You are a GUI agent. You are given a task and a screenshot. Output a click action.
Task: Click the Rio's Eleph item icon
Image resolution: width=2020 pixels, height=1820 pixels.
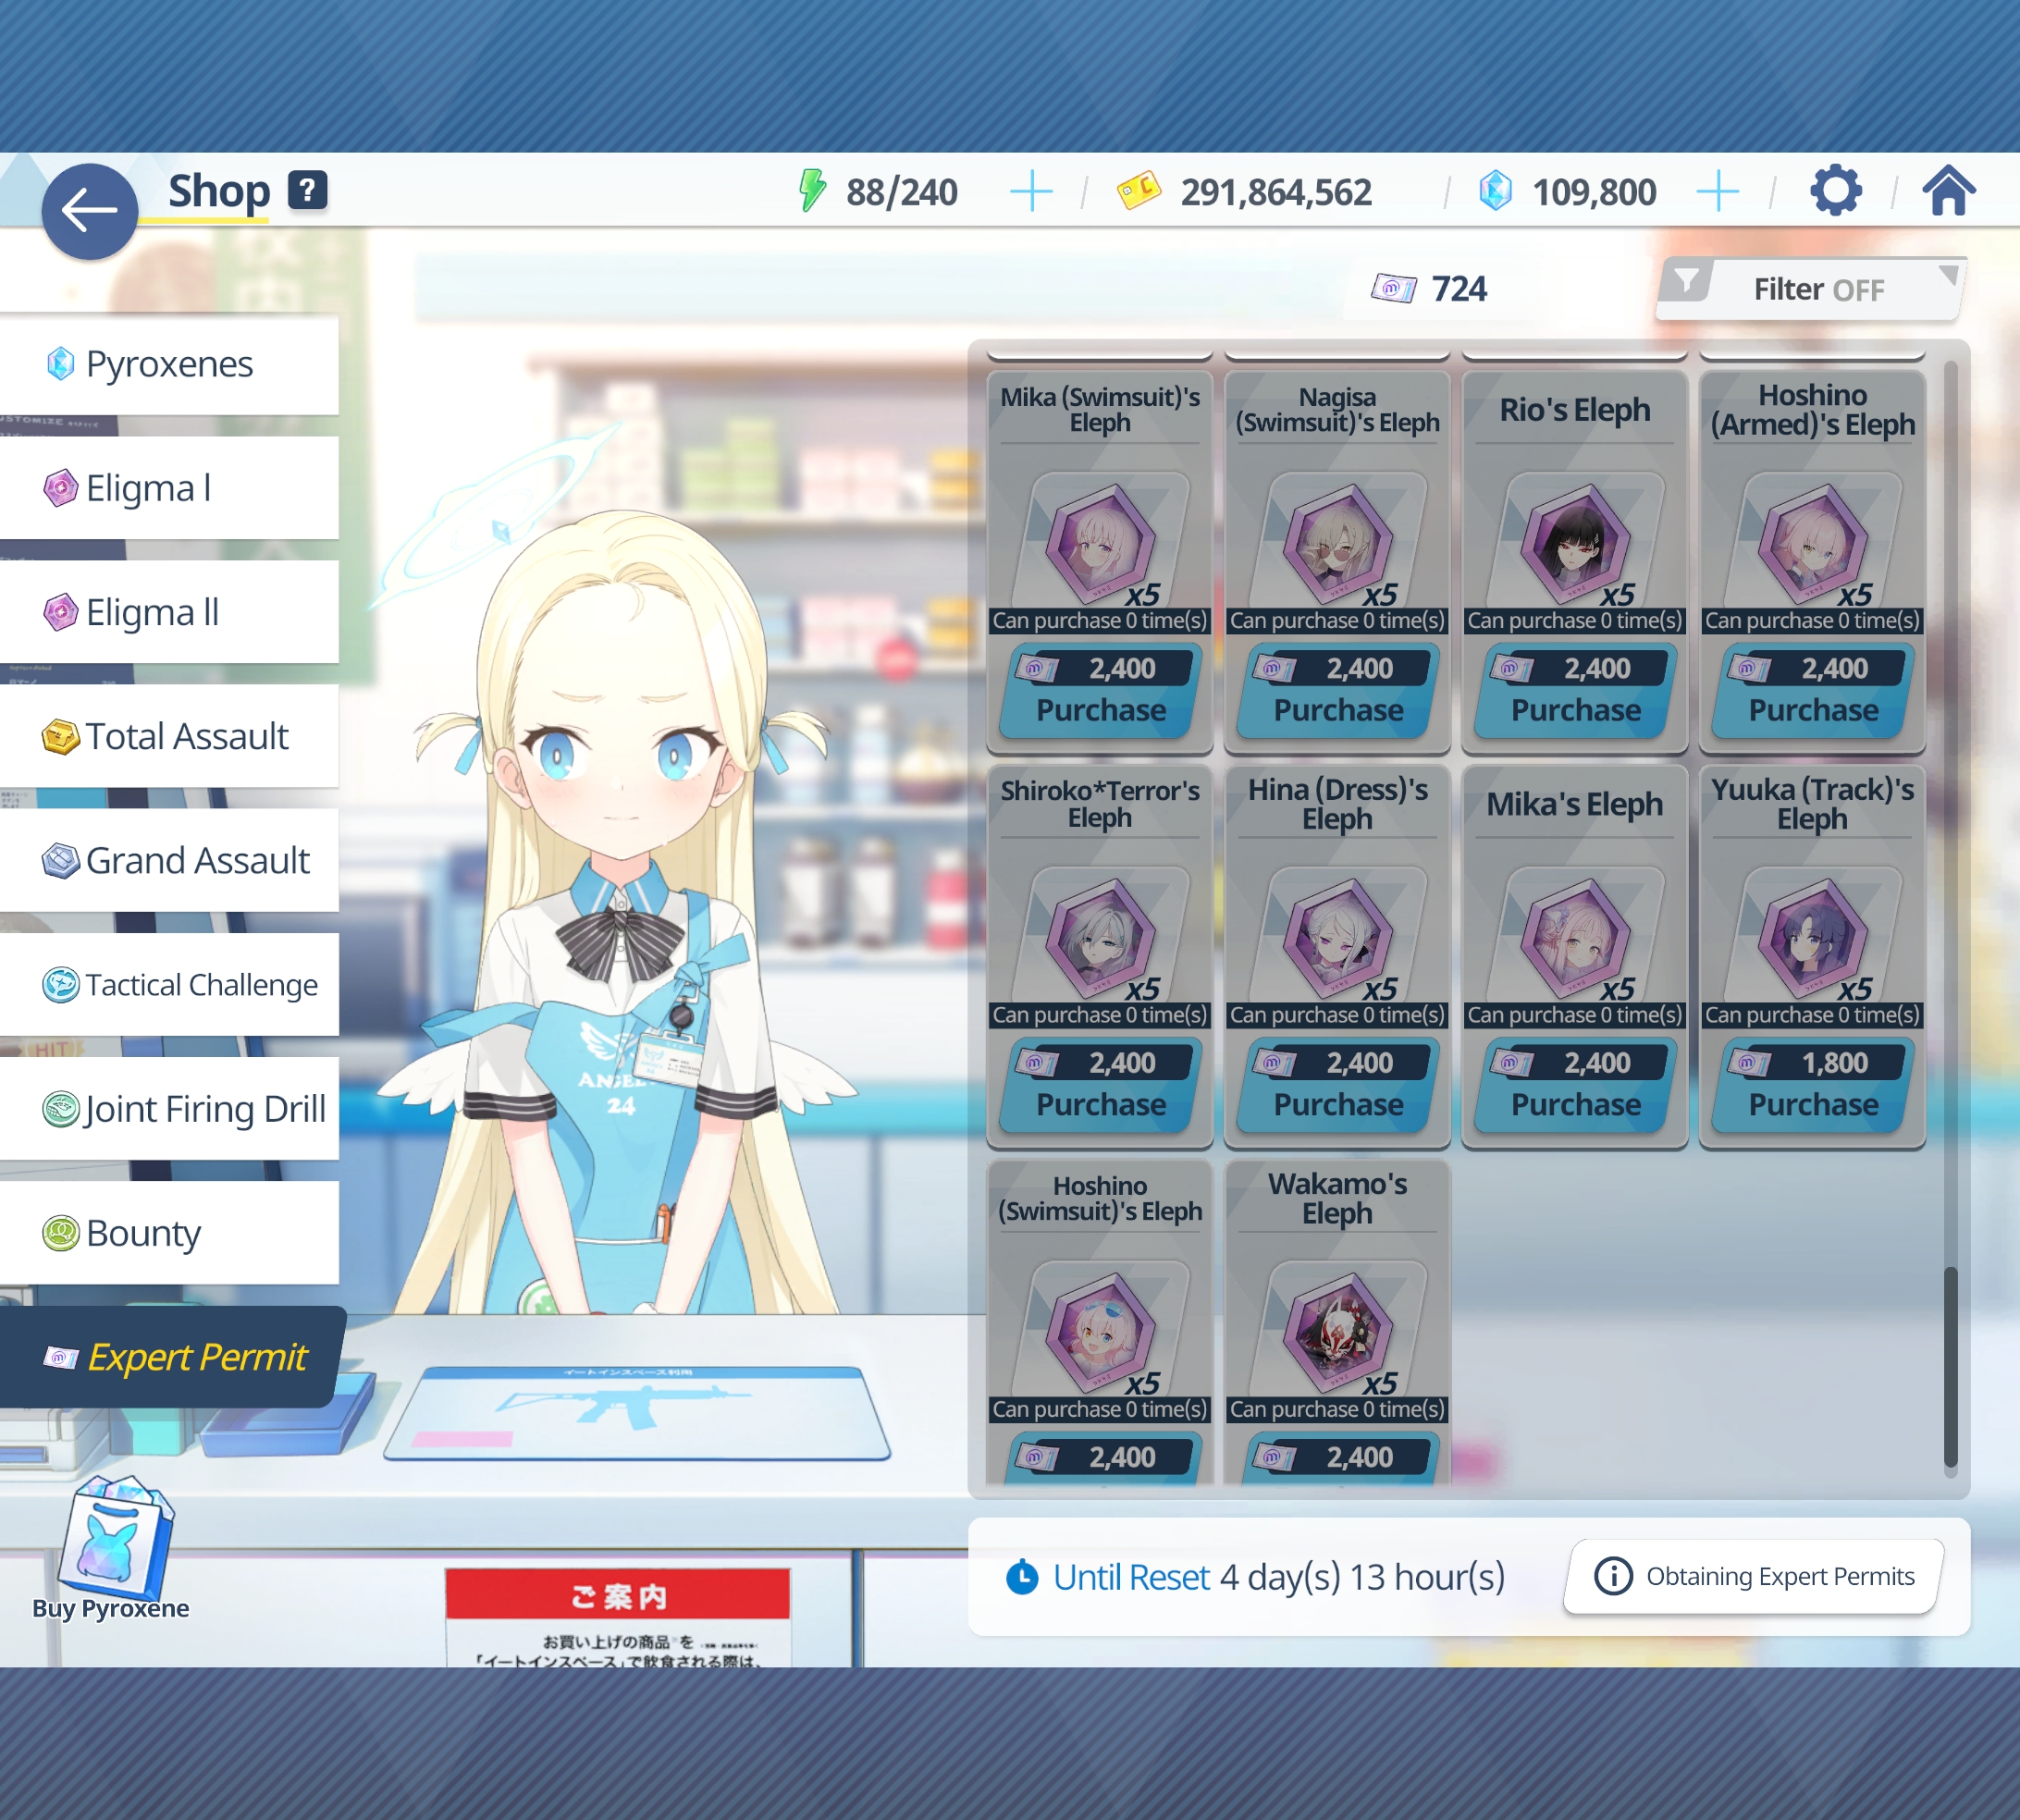[1575, 543]
